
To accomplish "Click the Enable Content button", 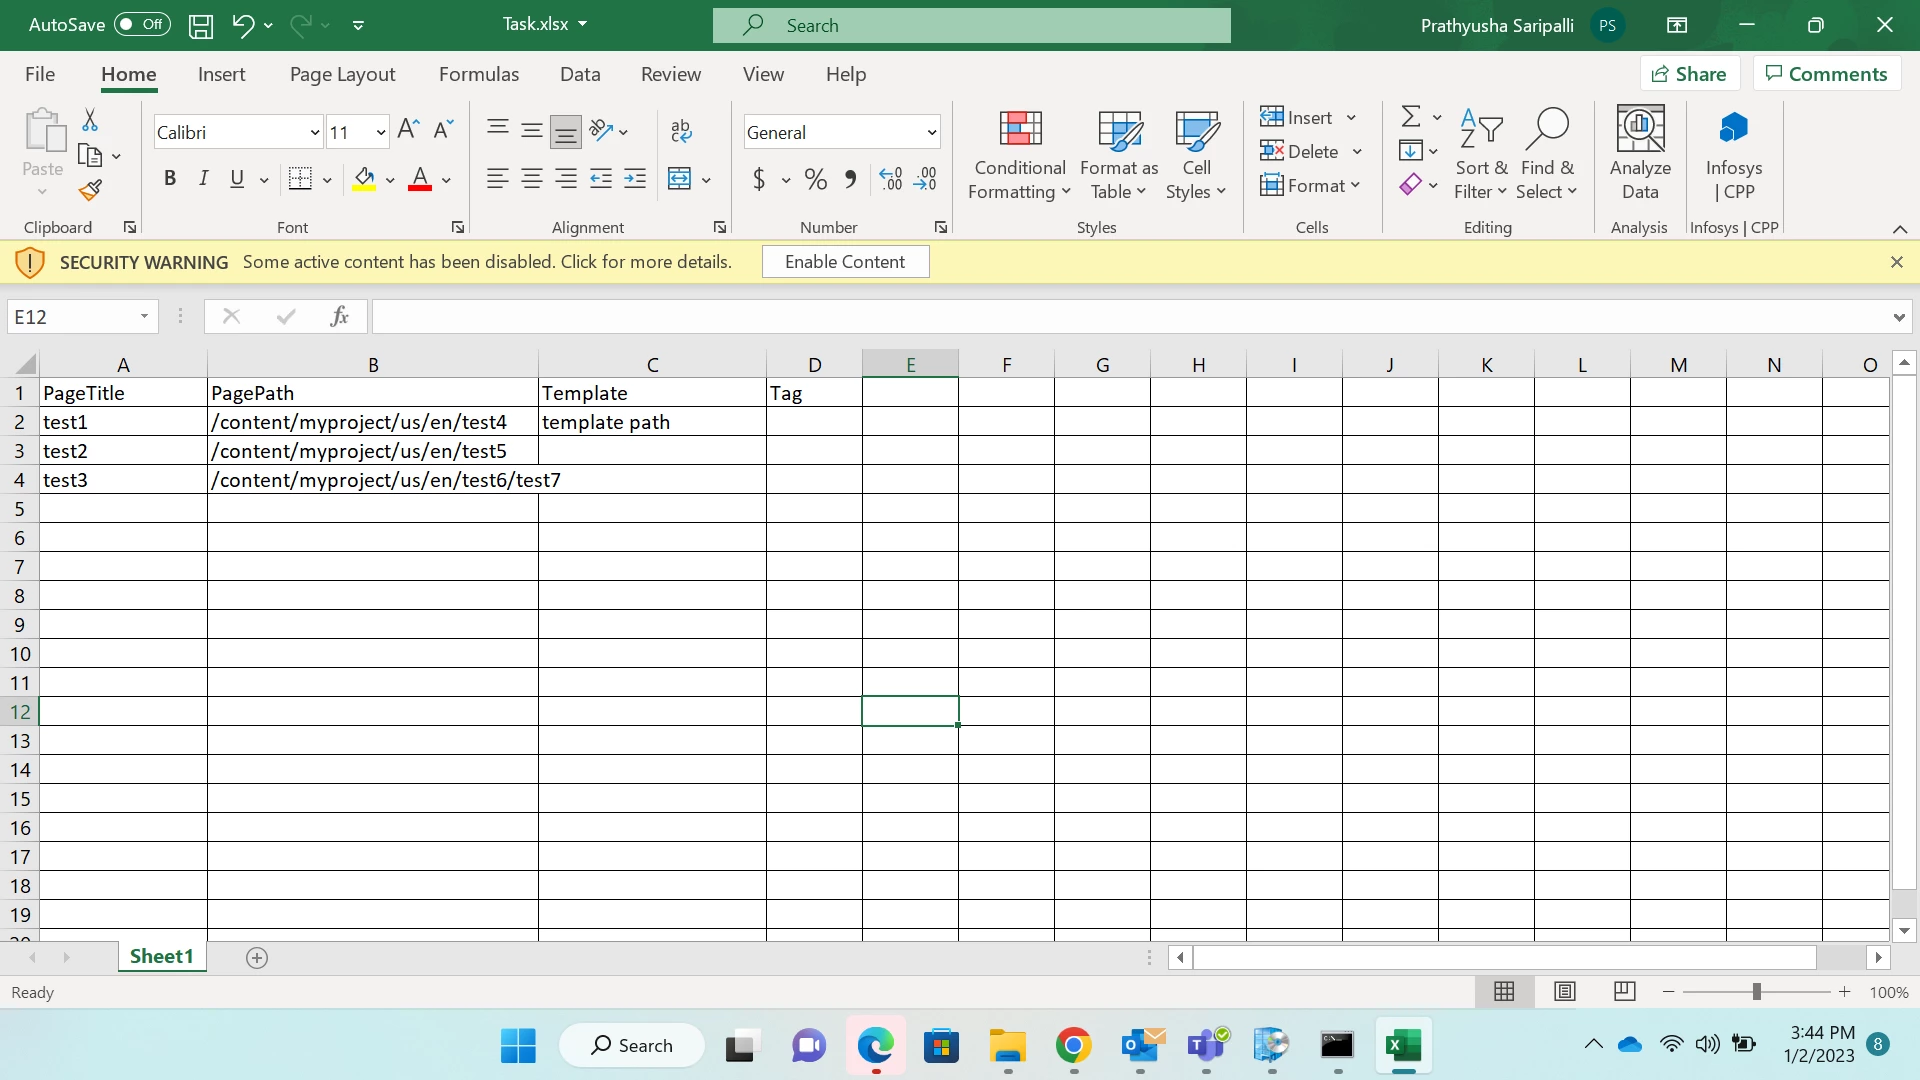I will coord(844,262).
